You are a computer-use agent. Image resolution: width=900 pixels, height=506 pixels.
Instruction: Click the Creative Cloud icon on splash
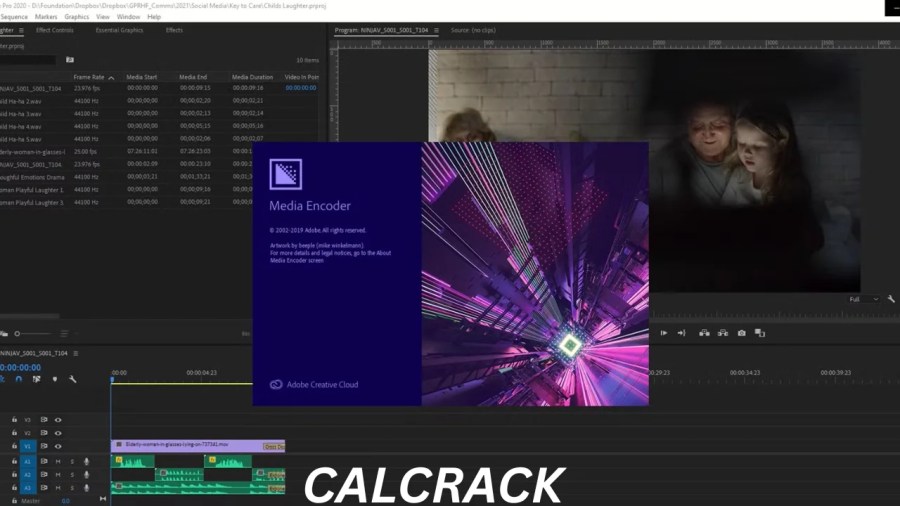coord(276,384)
